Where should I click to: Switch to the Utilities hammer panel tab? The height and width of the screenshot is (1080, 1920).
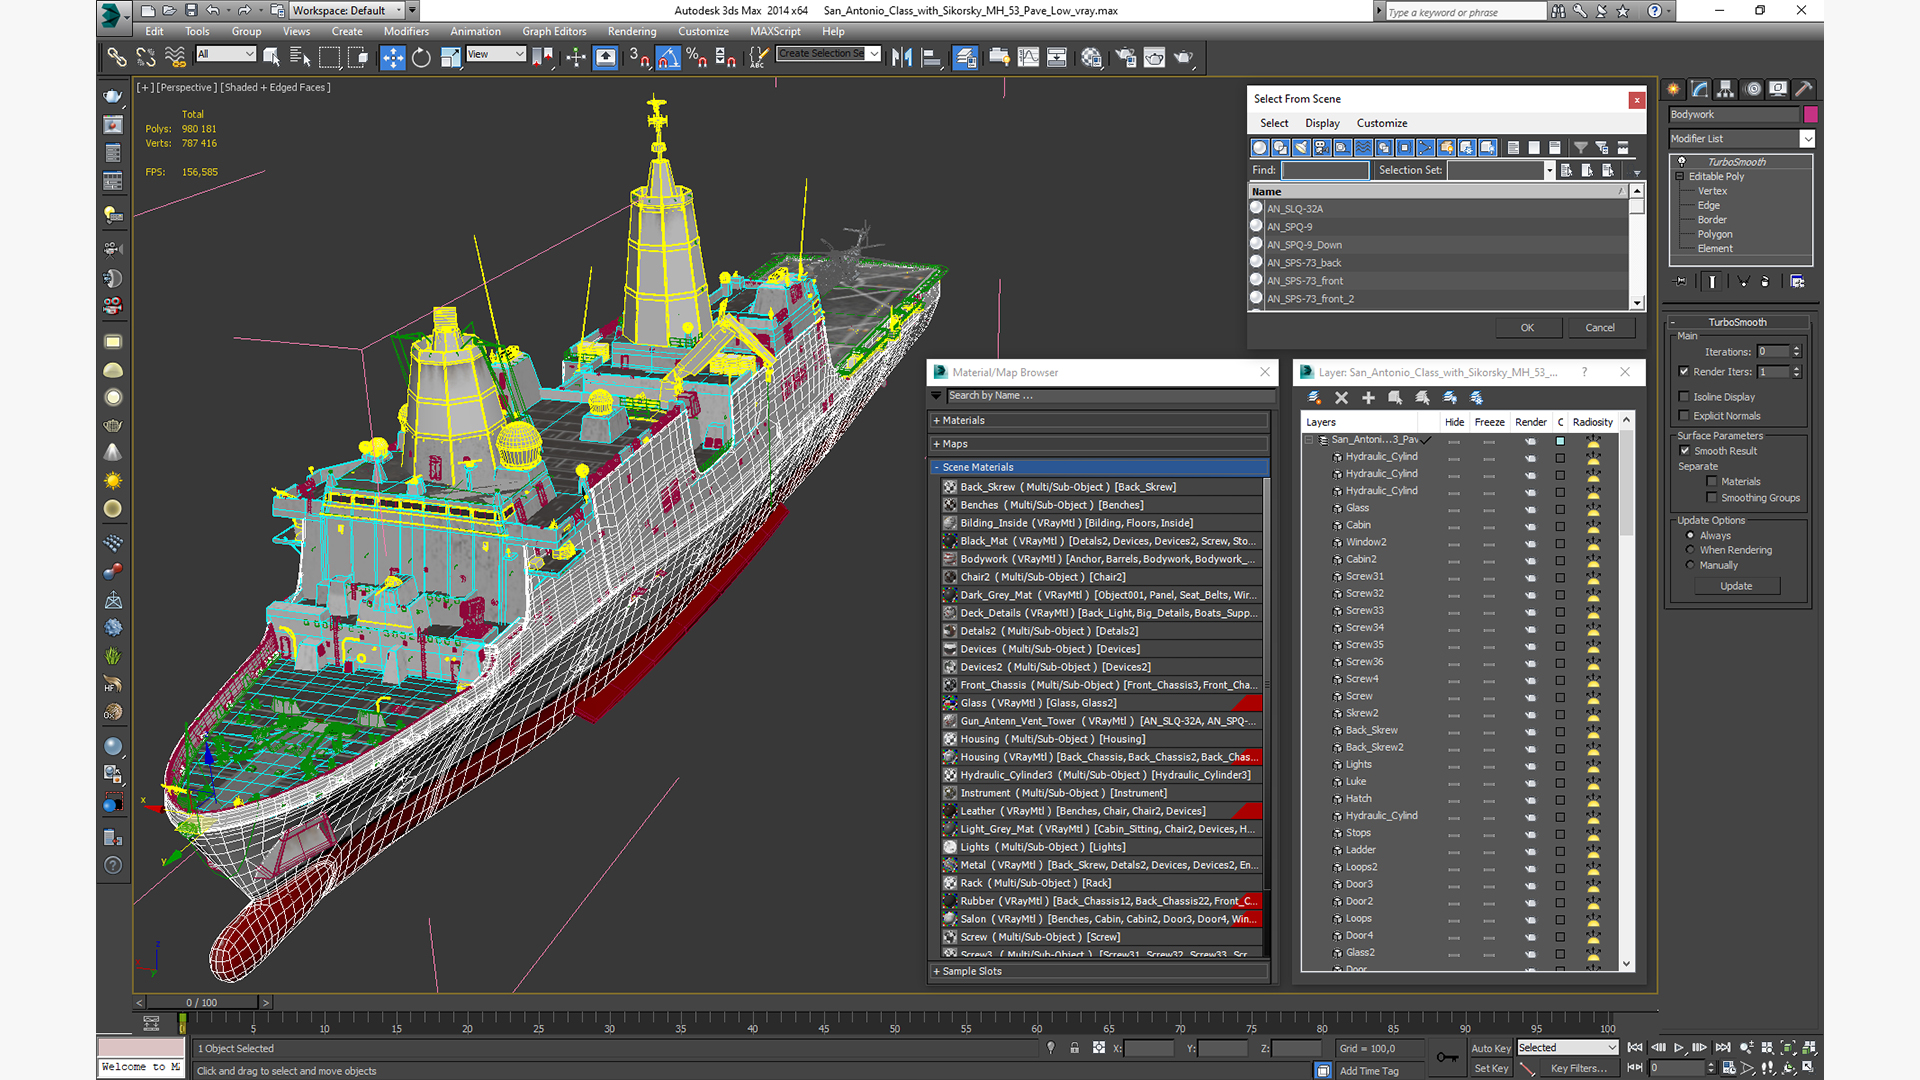point(1804,89)
